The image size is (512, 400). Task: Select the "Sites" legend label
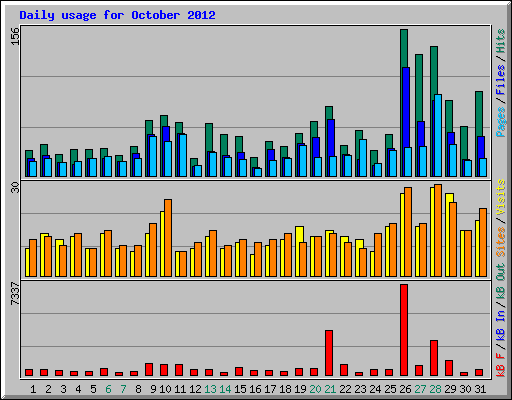[500, 242]
